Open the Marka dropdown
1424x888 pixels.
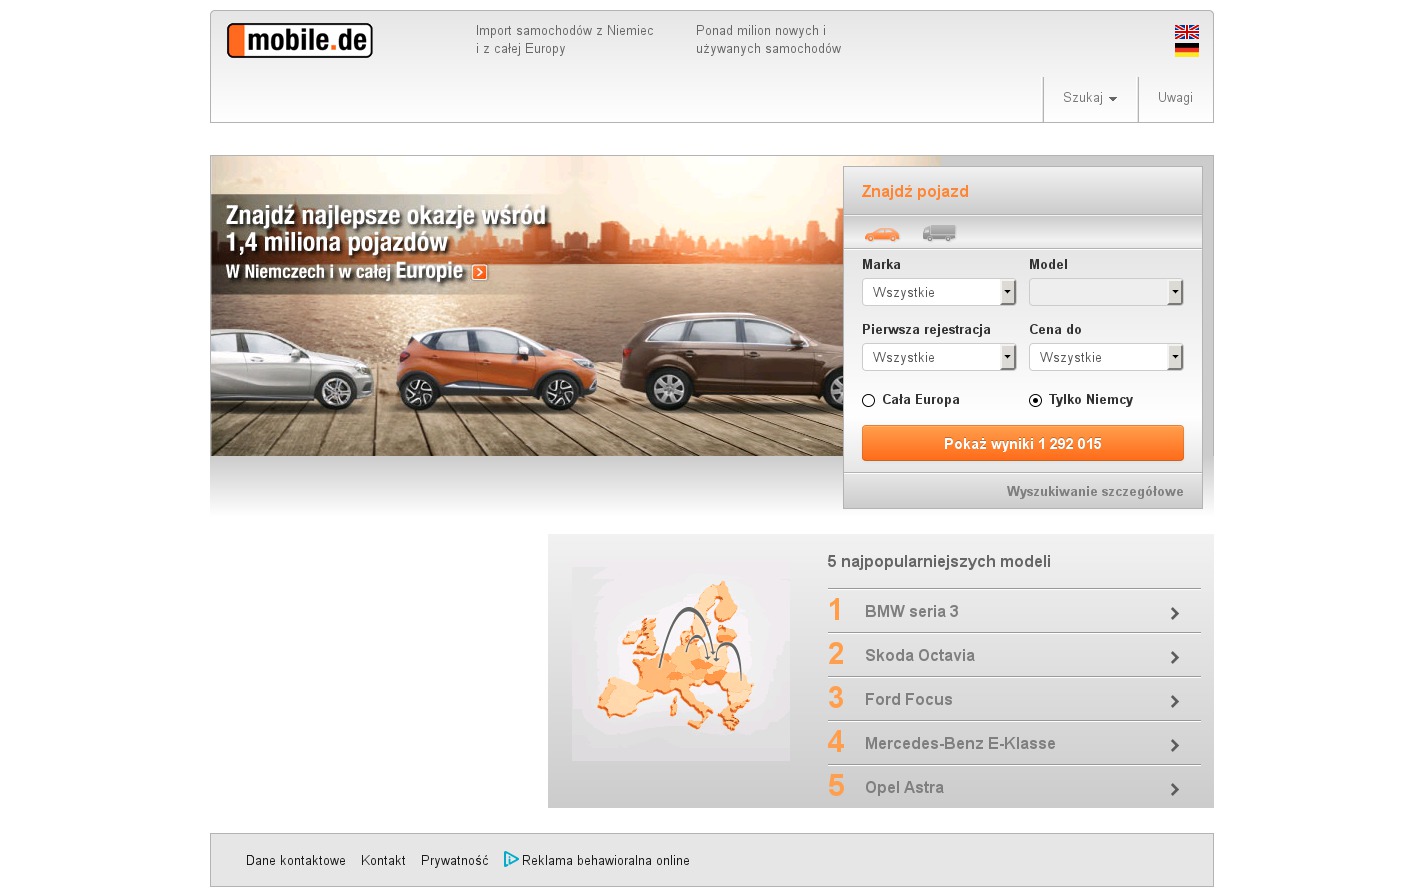938,292
